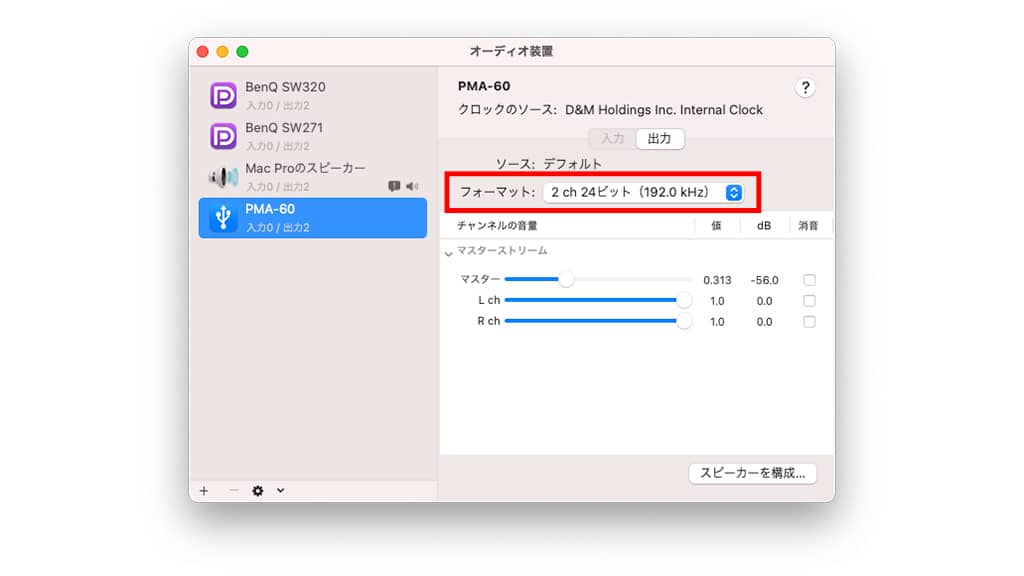The height and width of the screenshot is (576, 1024).
Task: Click the Master value 0.313
Action: point(717,280)
